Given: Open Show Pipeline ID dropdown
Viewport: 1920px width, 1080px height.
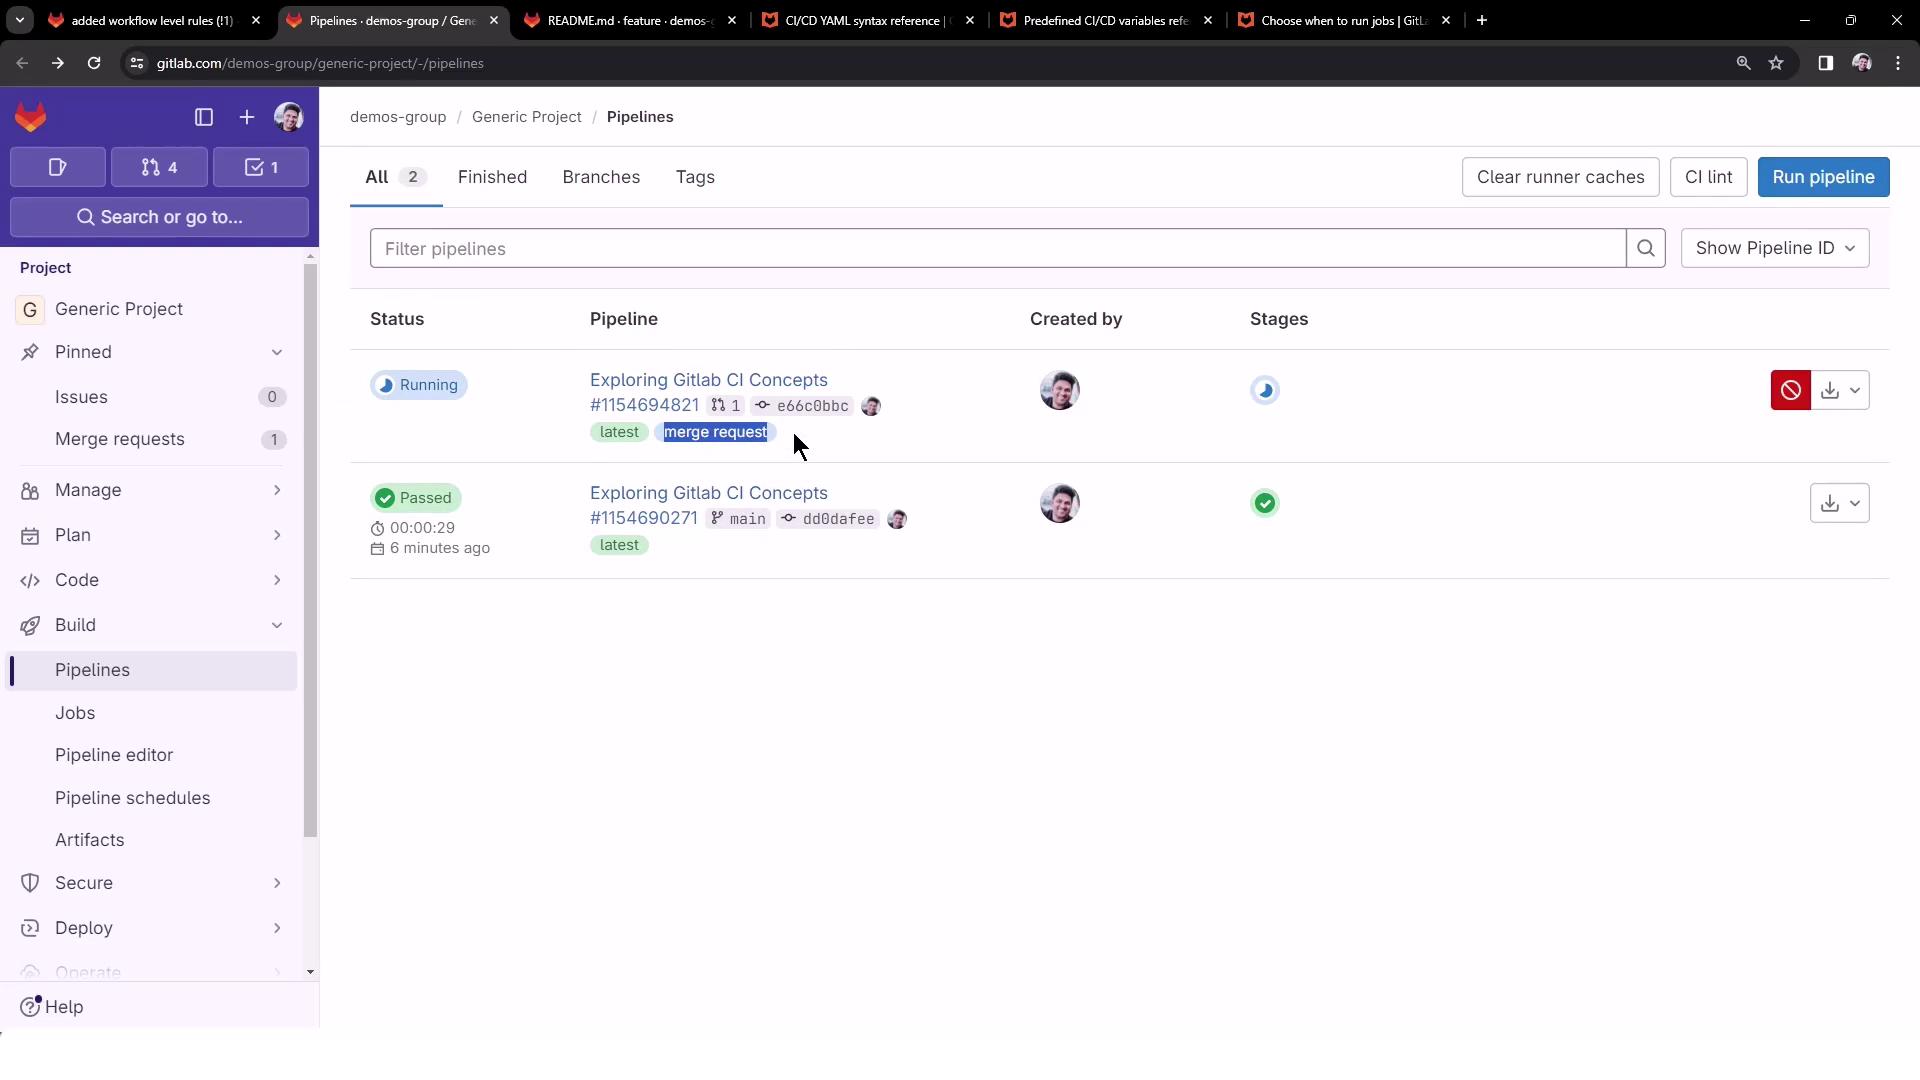Looking at the screenshot, I should (1774, 248).
